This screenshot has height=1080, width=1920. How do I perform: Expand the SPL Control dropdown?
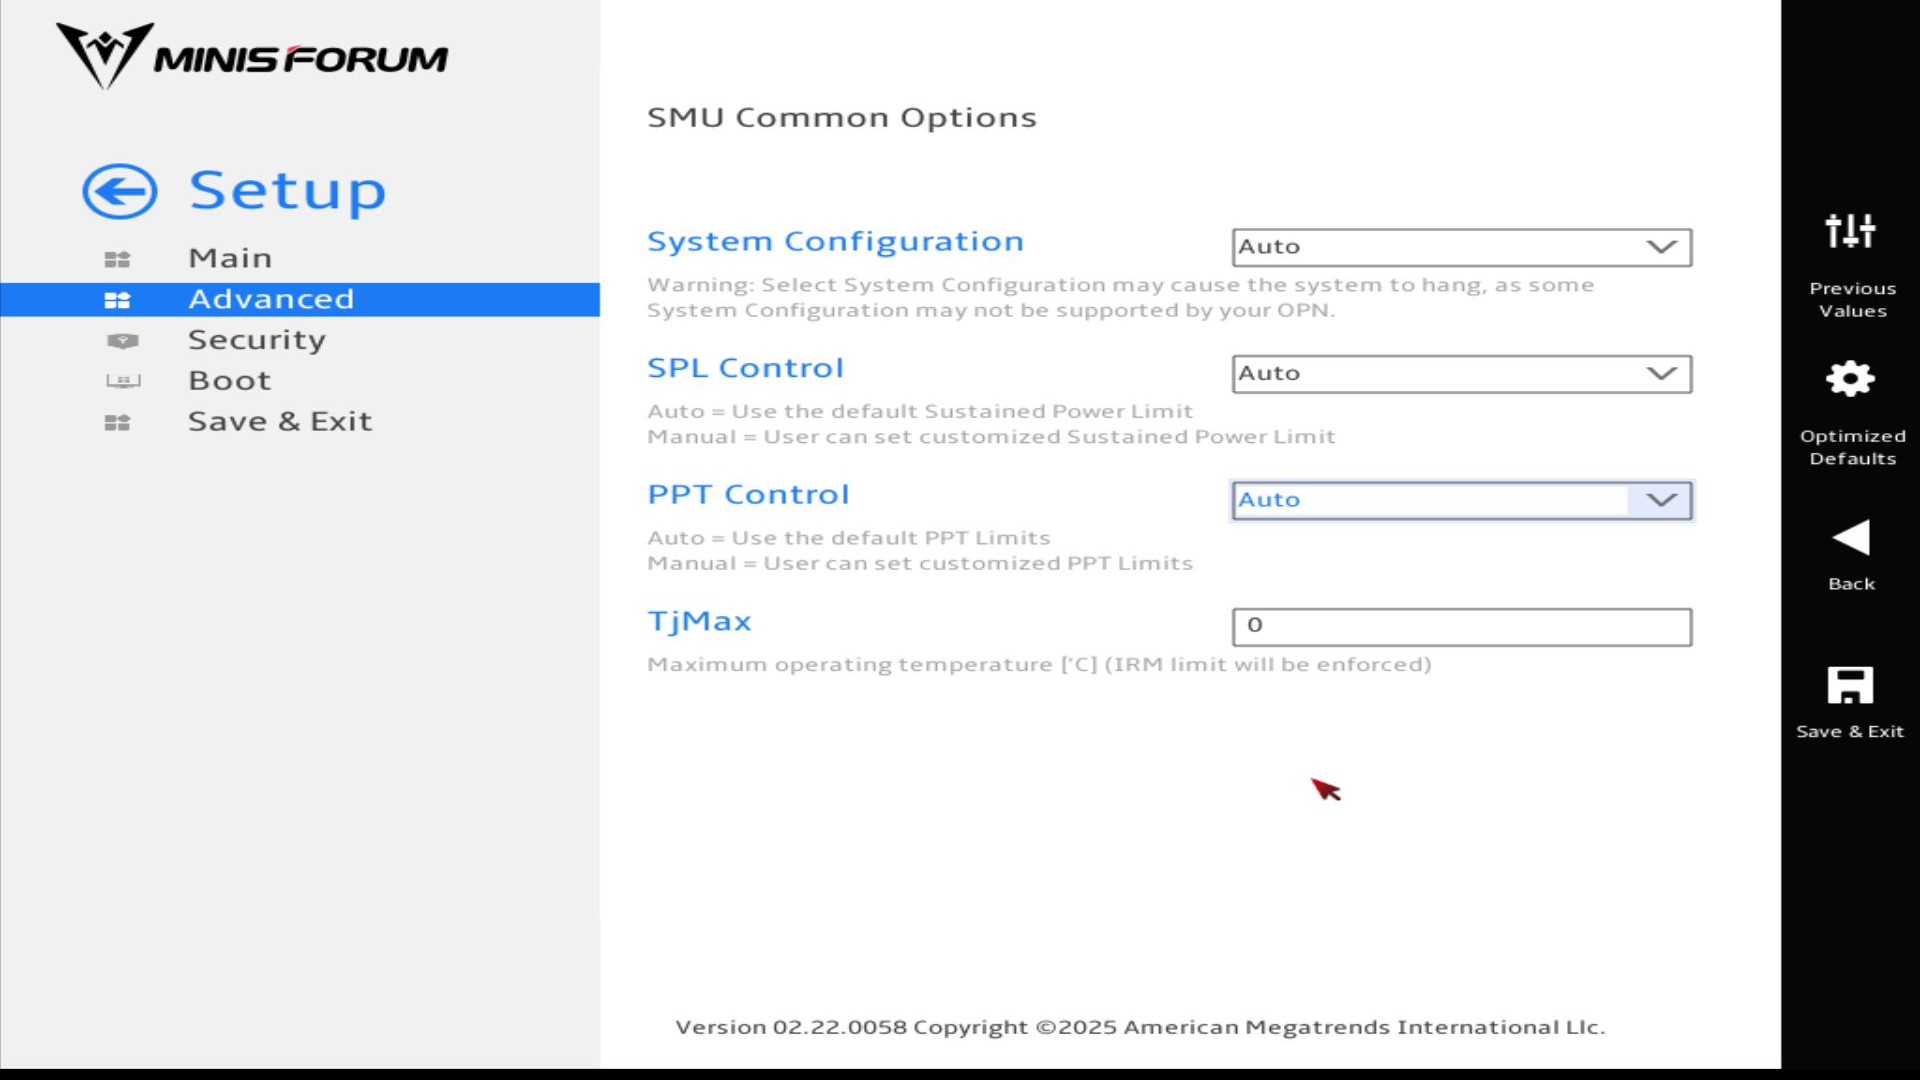(x=1461, y=374)
